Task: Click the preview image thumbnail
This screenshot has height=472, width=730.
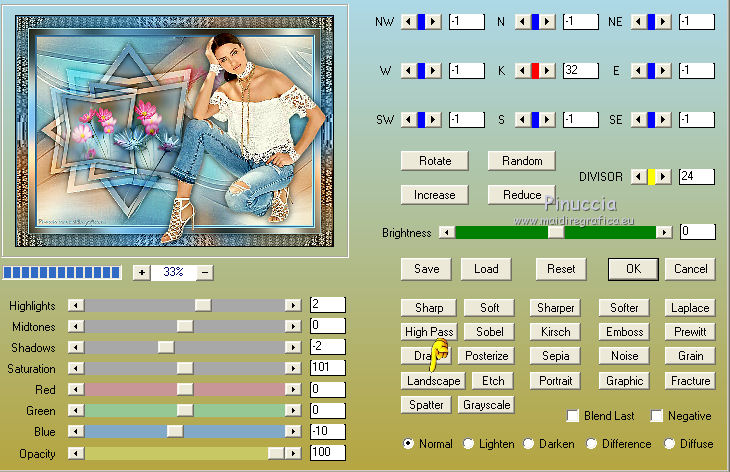Action: tap(175, 131)
